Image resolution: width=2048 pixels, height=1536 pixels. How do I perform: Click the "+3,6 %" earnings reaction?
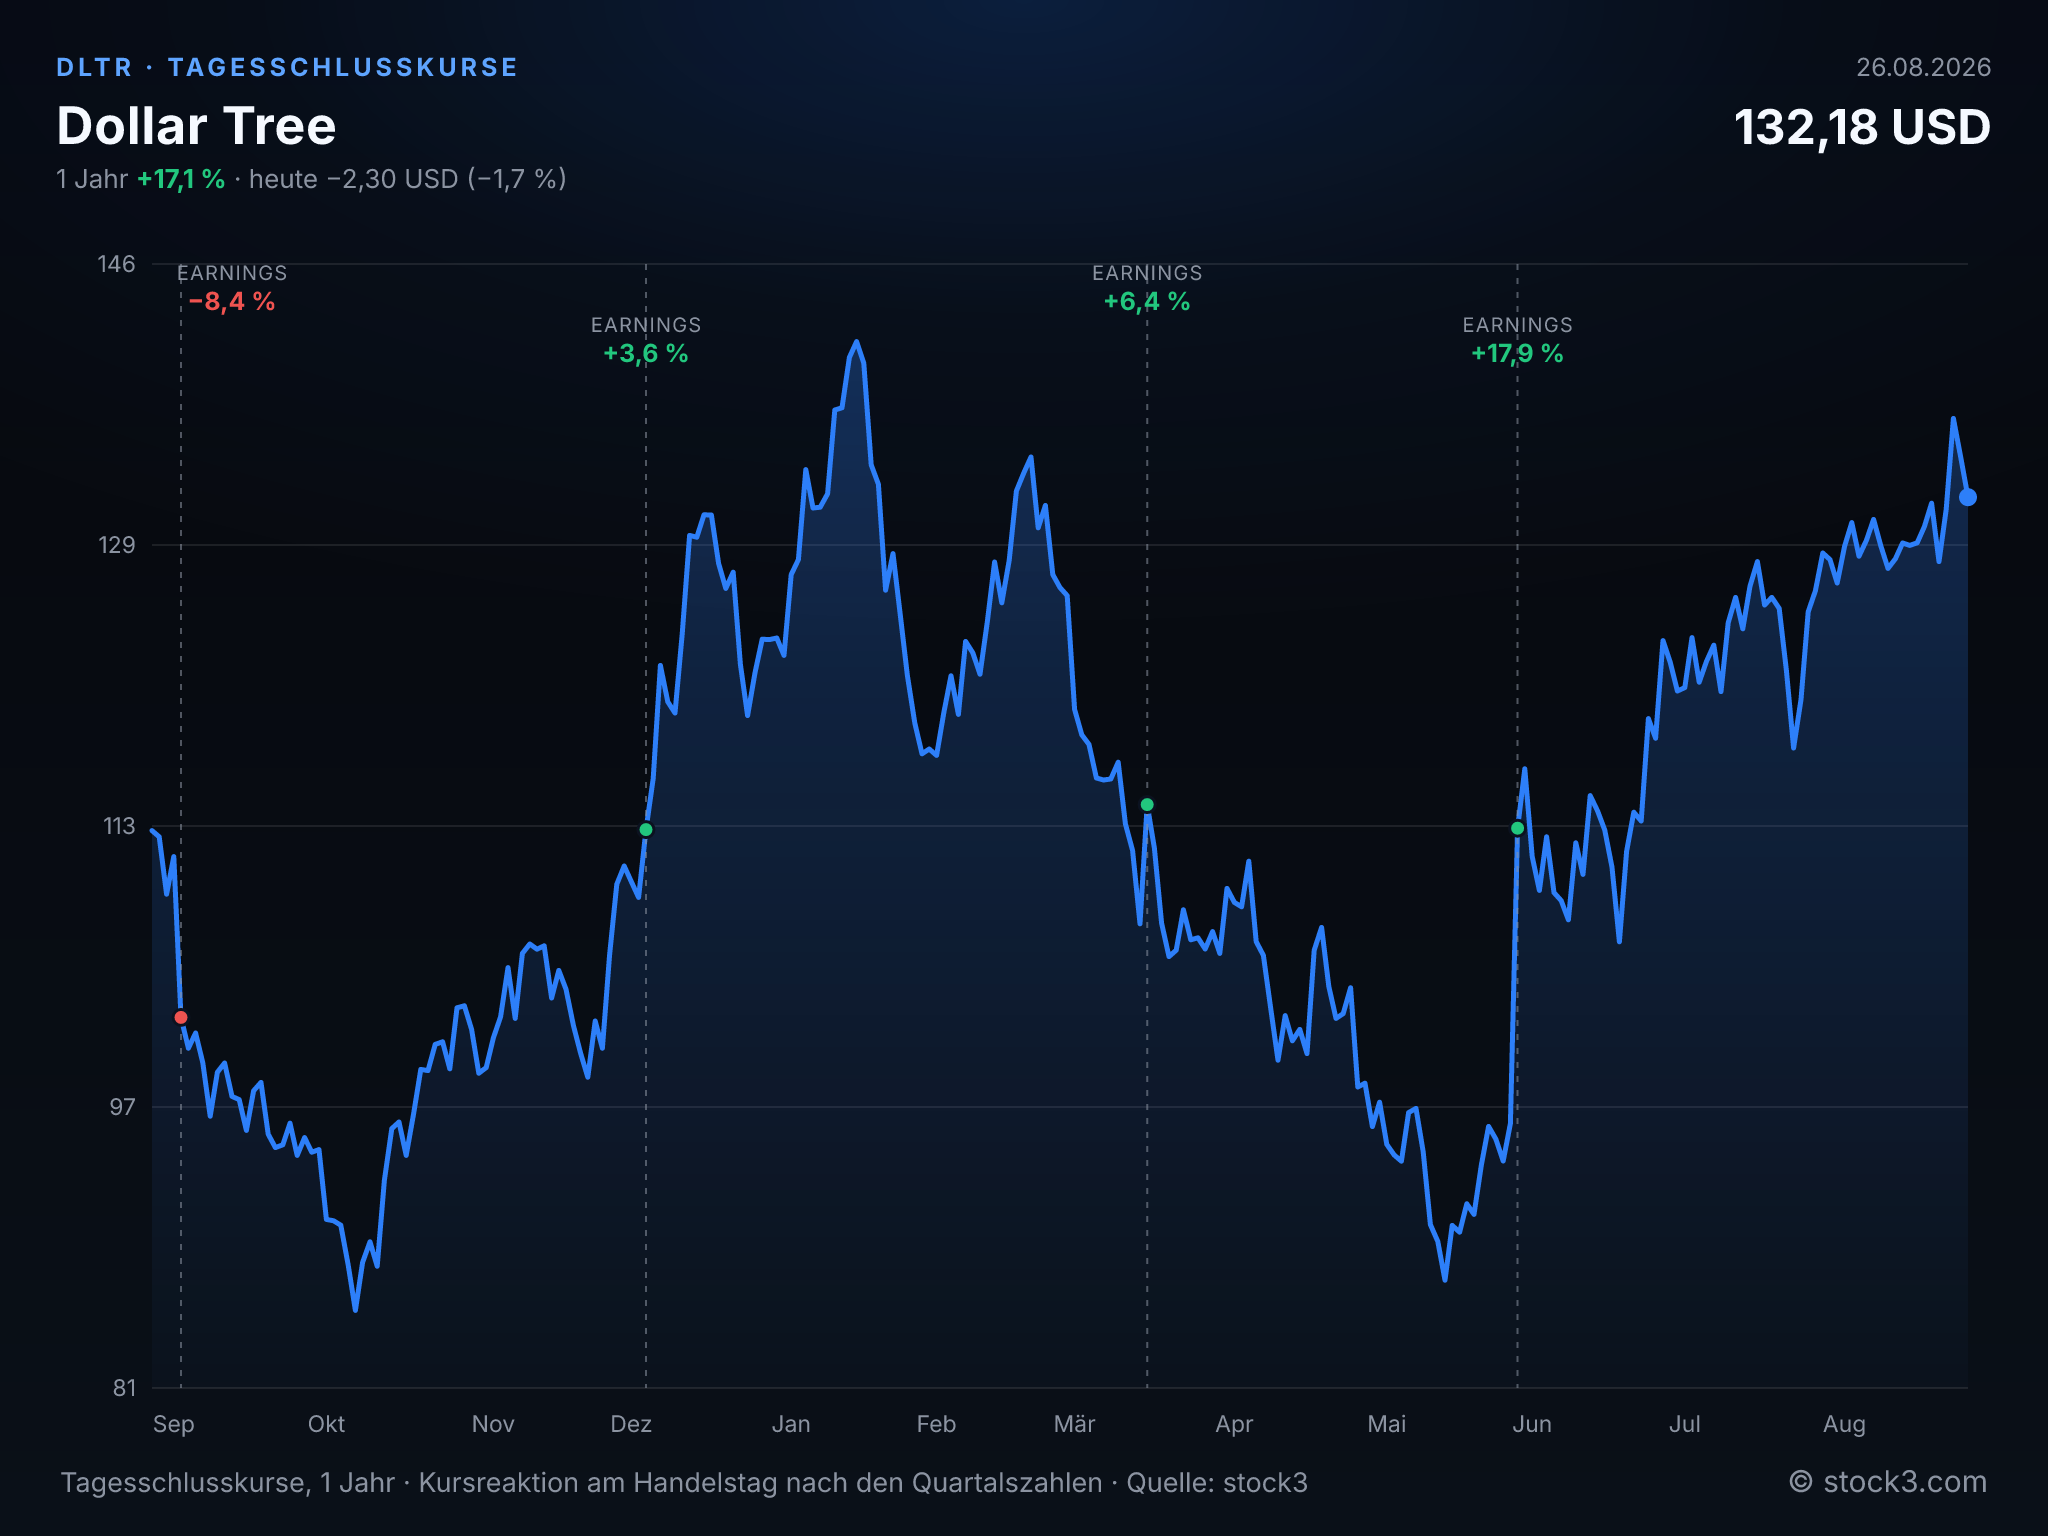click(646, 353)
